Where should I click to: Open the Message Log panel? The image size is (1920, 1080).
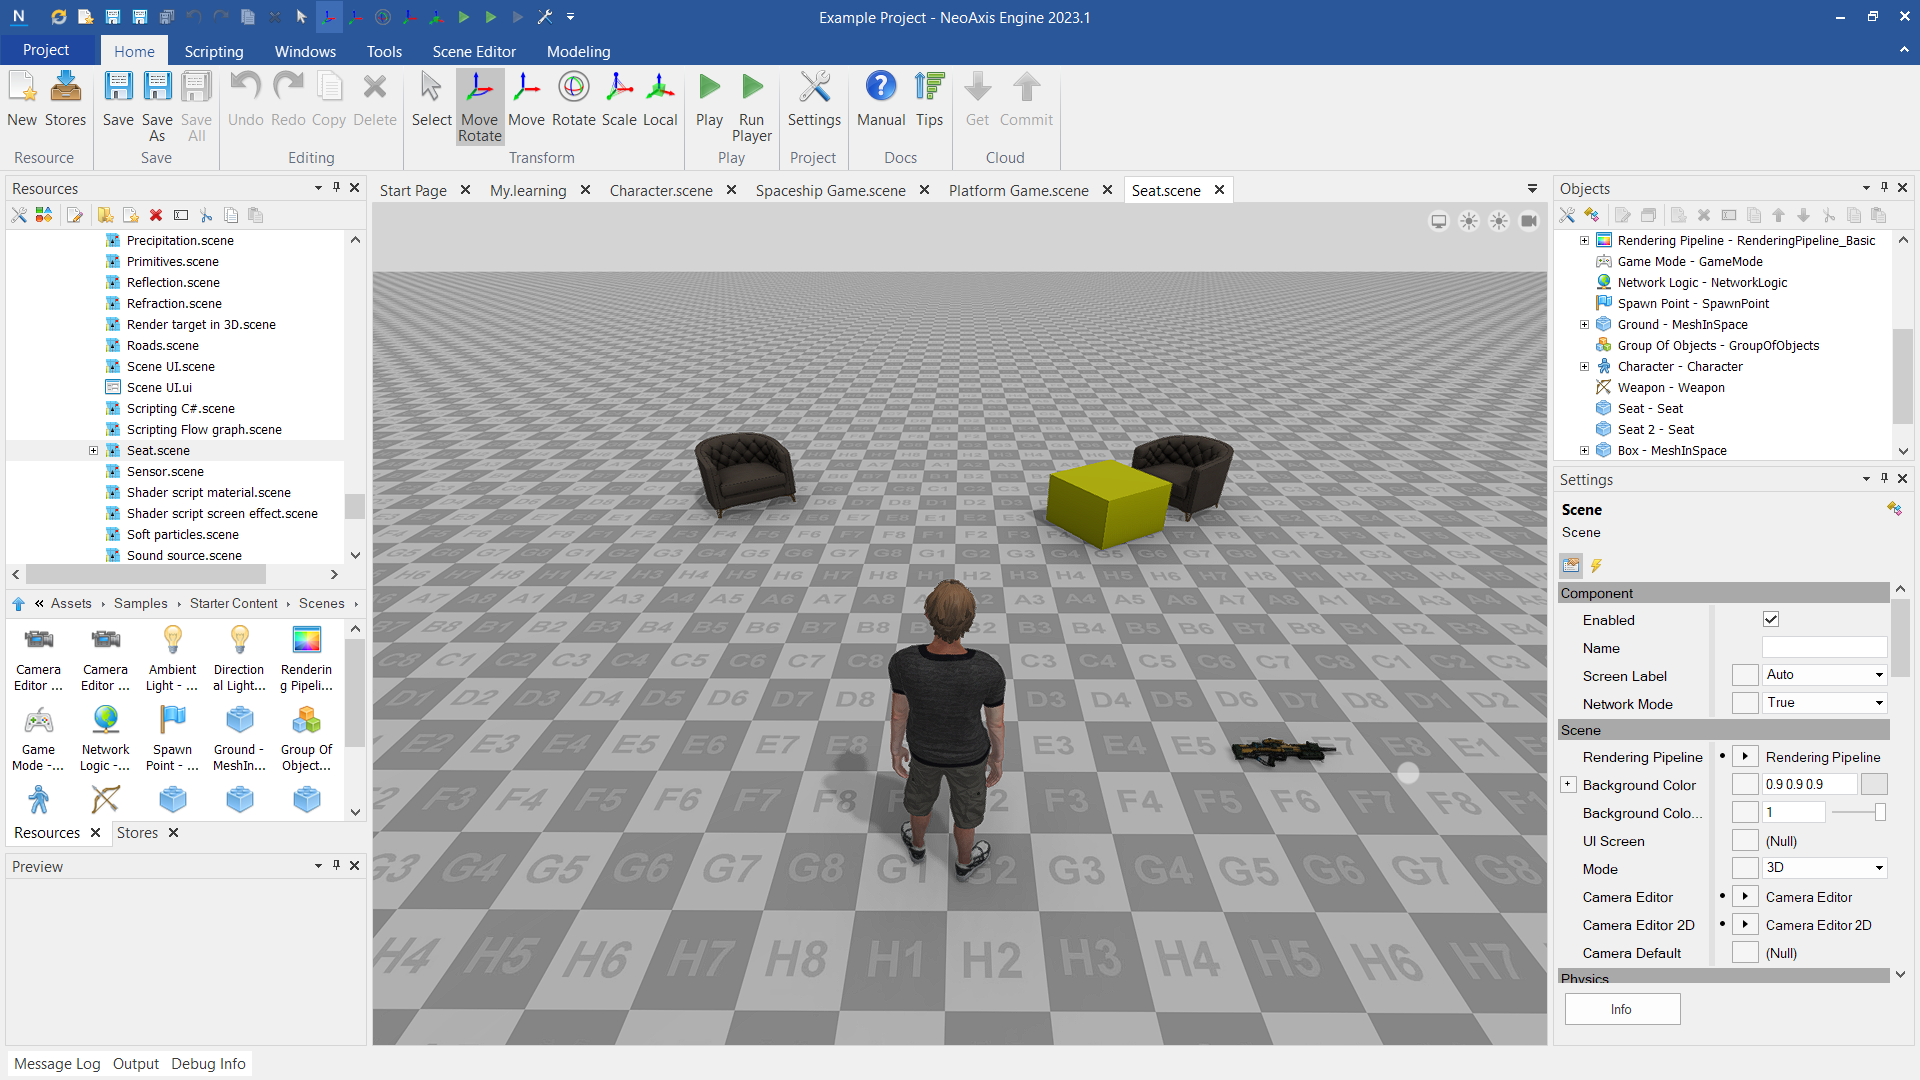pos(57,1064)
